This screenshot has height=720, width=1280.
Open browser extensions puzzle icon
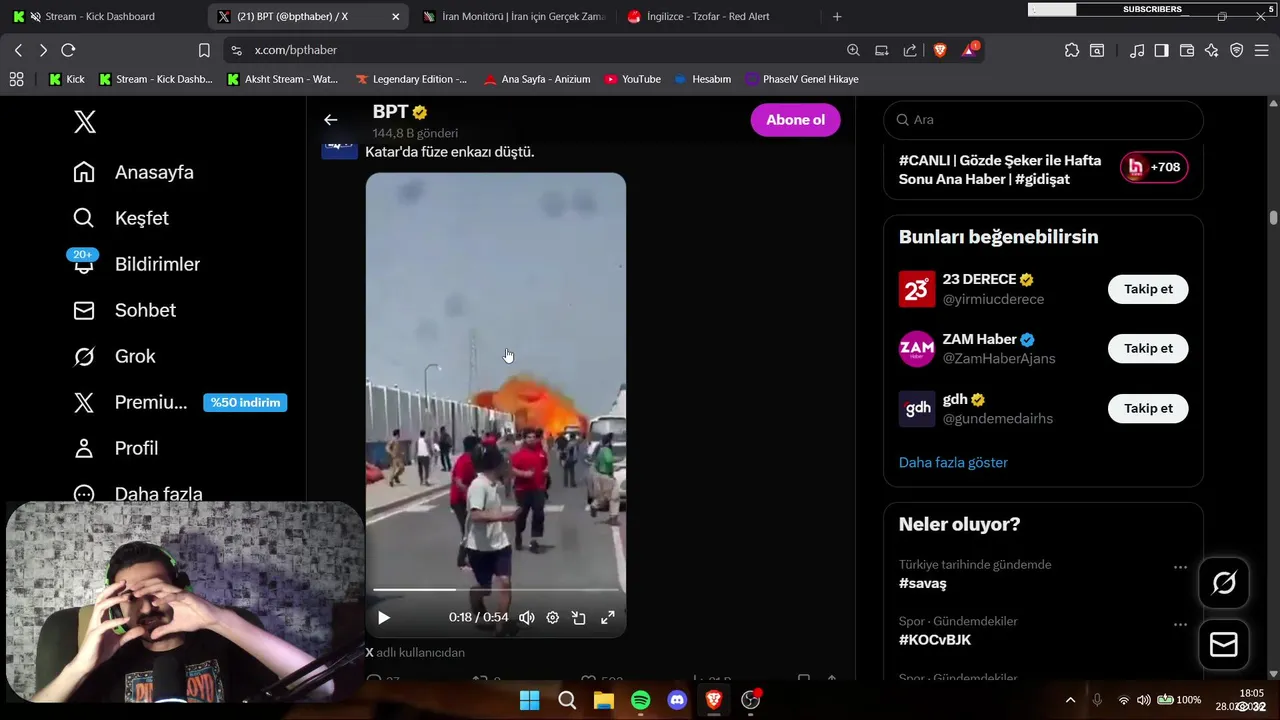tap(1072, 50)
